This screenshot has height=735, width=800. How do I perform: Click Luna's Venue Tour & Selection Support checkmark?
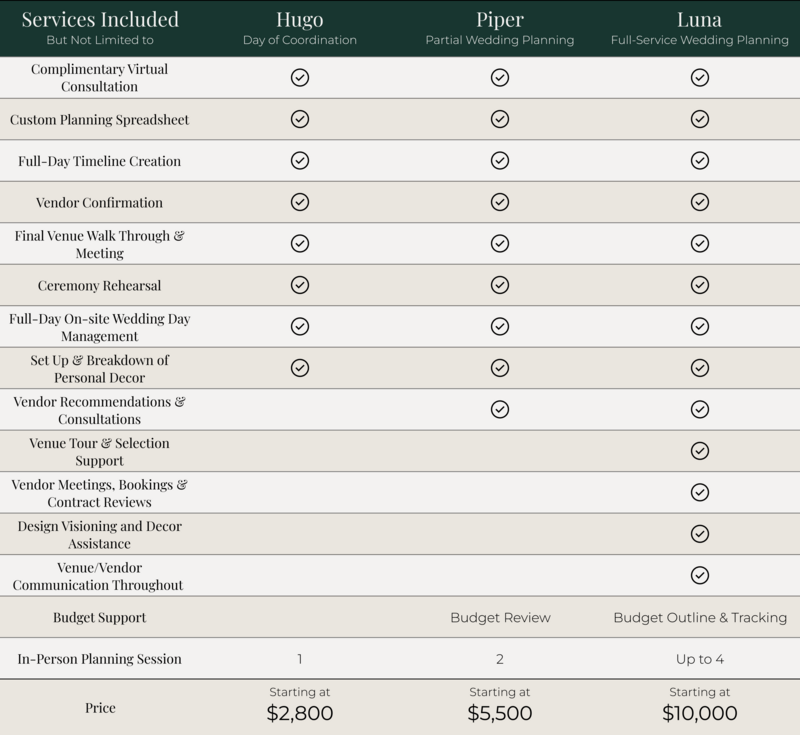pyautogui.click(x=700, y=451)
